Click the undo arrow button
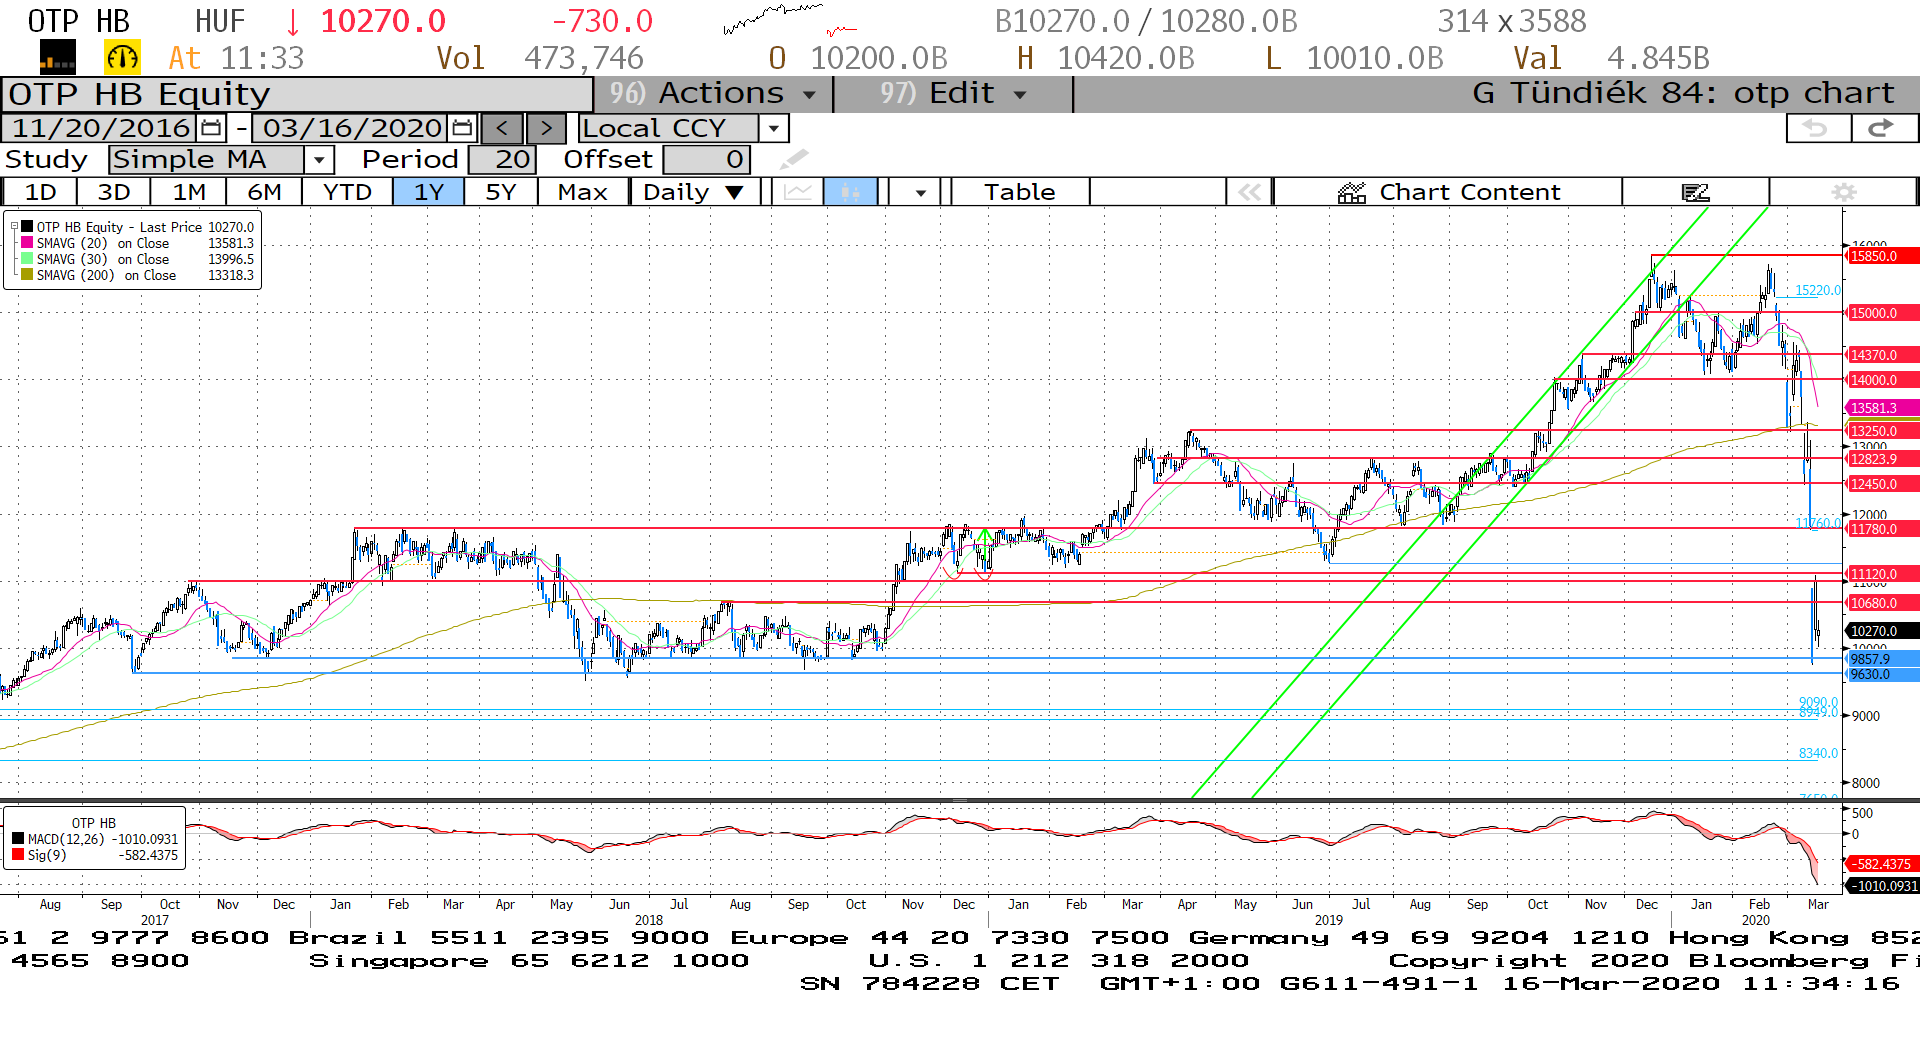Image resolution: width=1920 pixels, height=1039 pixels. pos(1817,128)
